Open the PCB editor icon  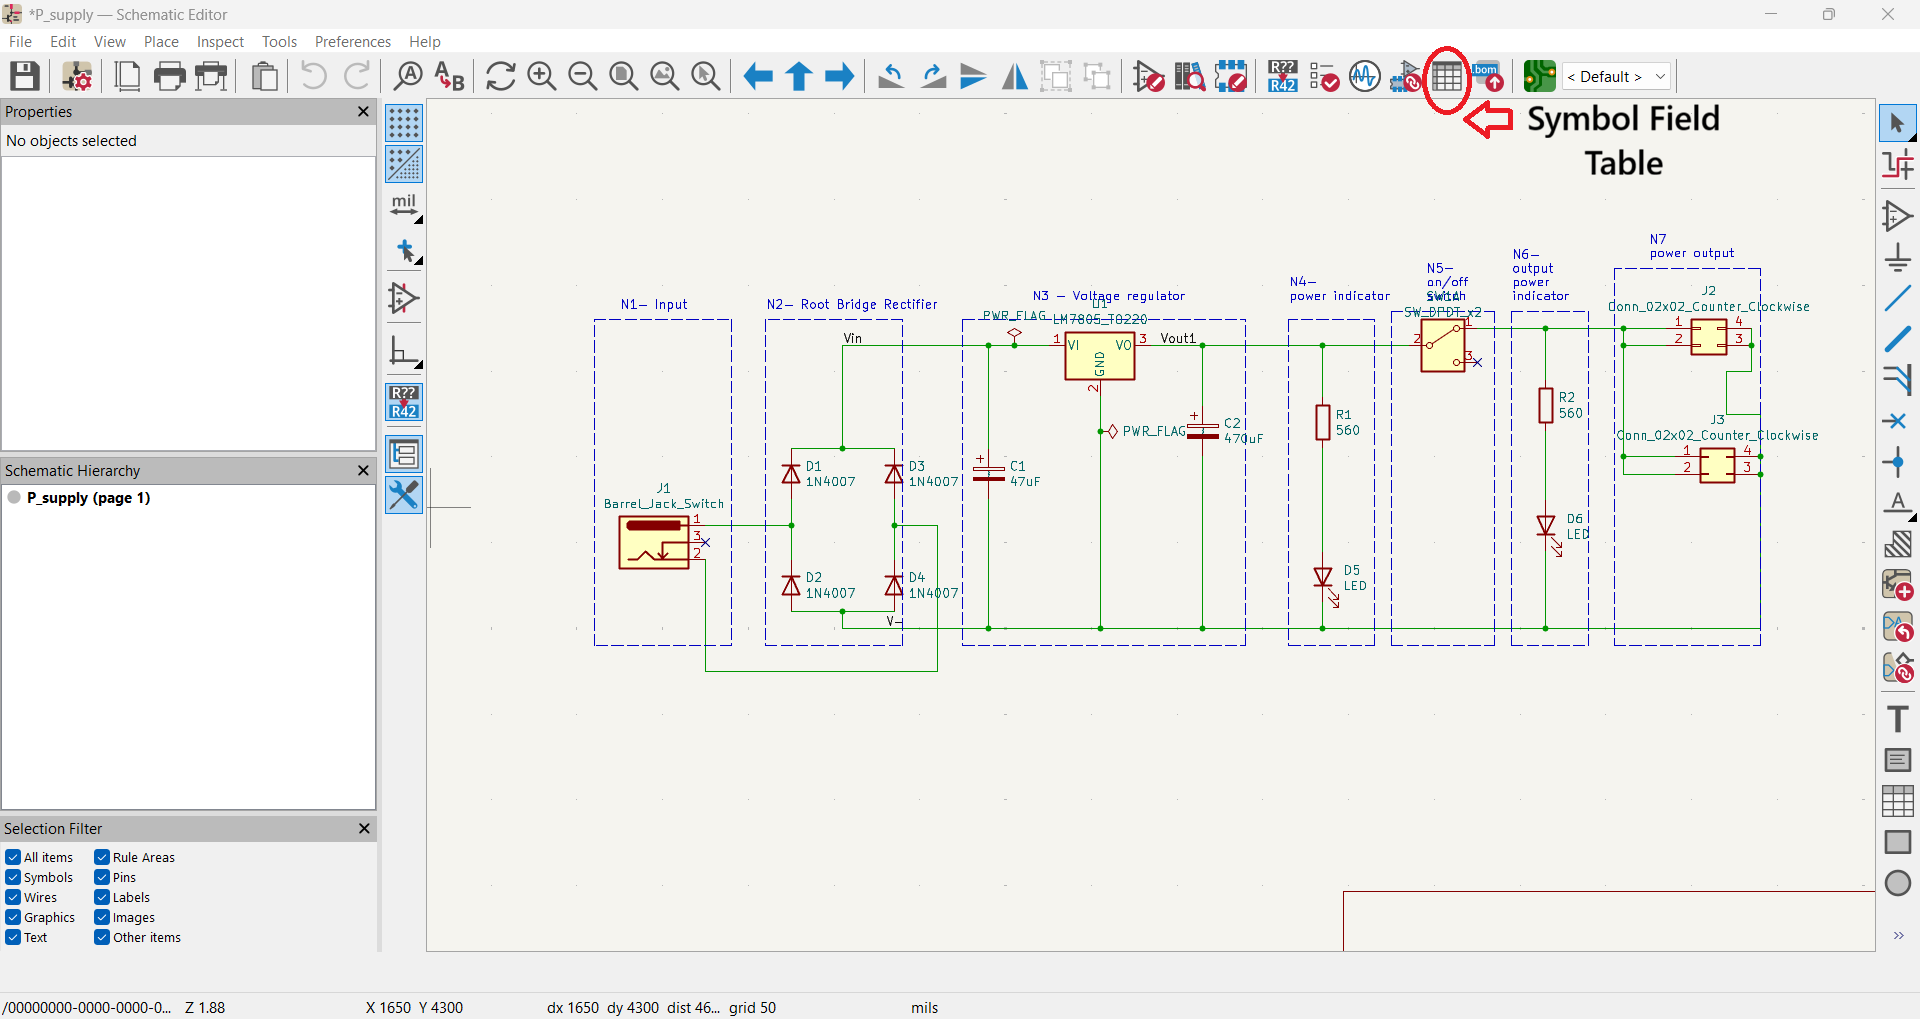[x=1540, y=76]
